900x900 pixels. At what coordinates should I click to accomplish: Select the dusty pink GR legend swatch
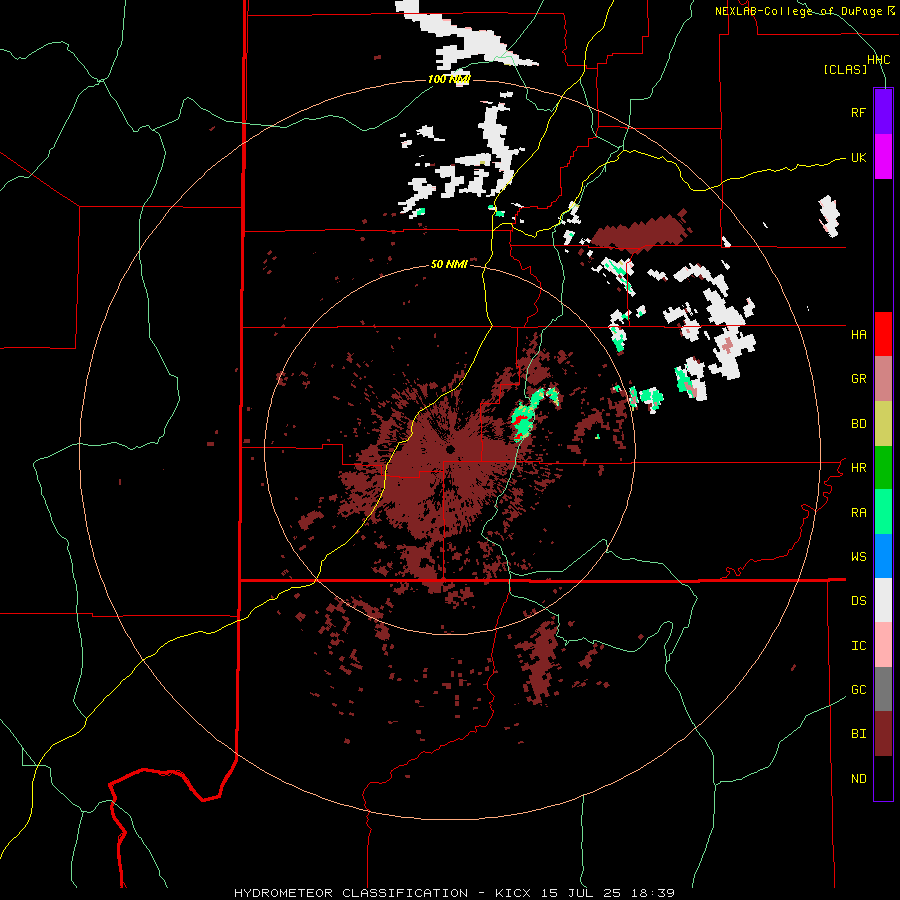tap(883, 379)
